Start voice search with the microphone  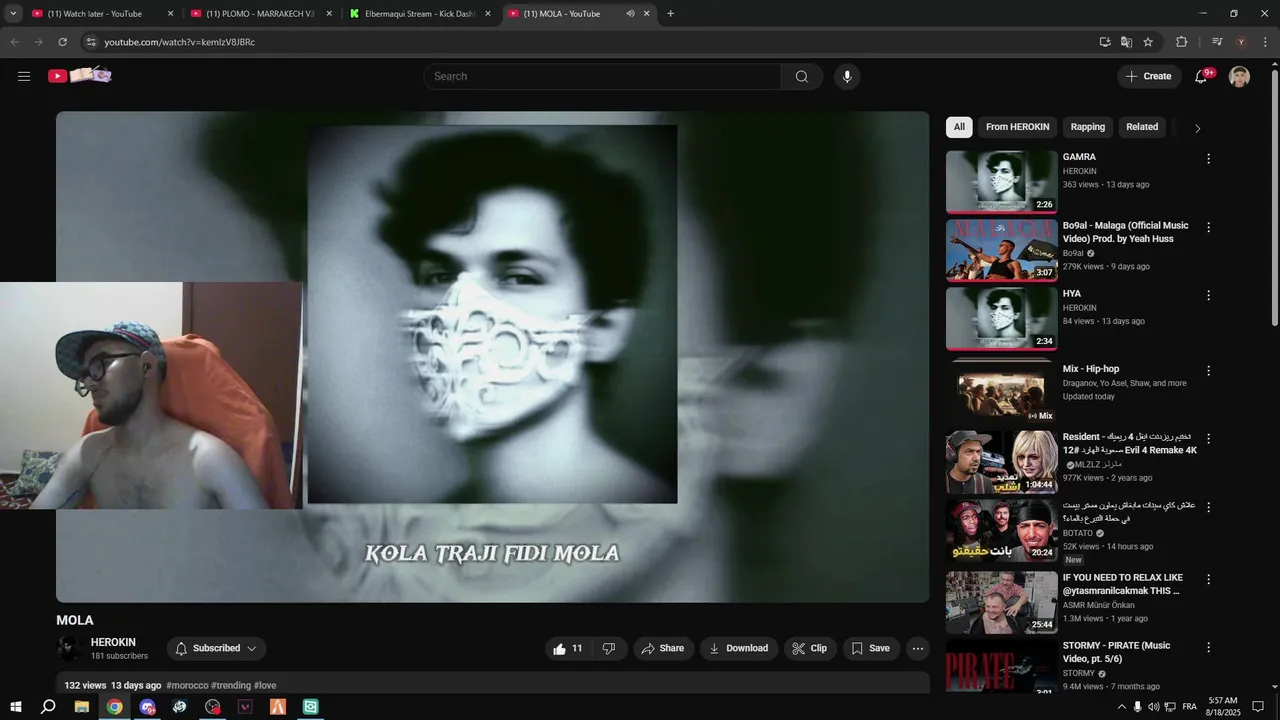[847, 76]
